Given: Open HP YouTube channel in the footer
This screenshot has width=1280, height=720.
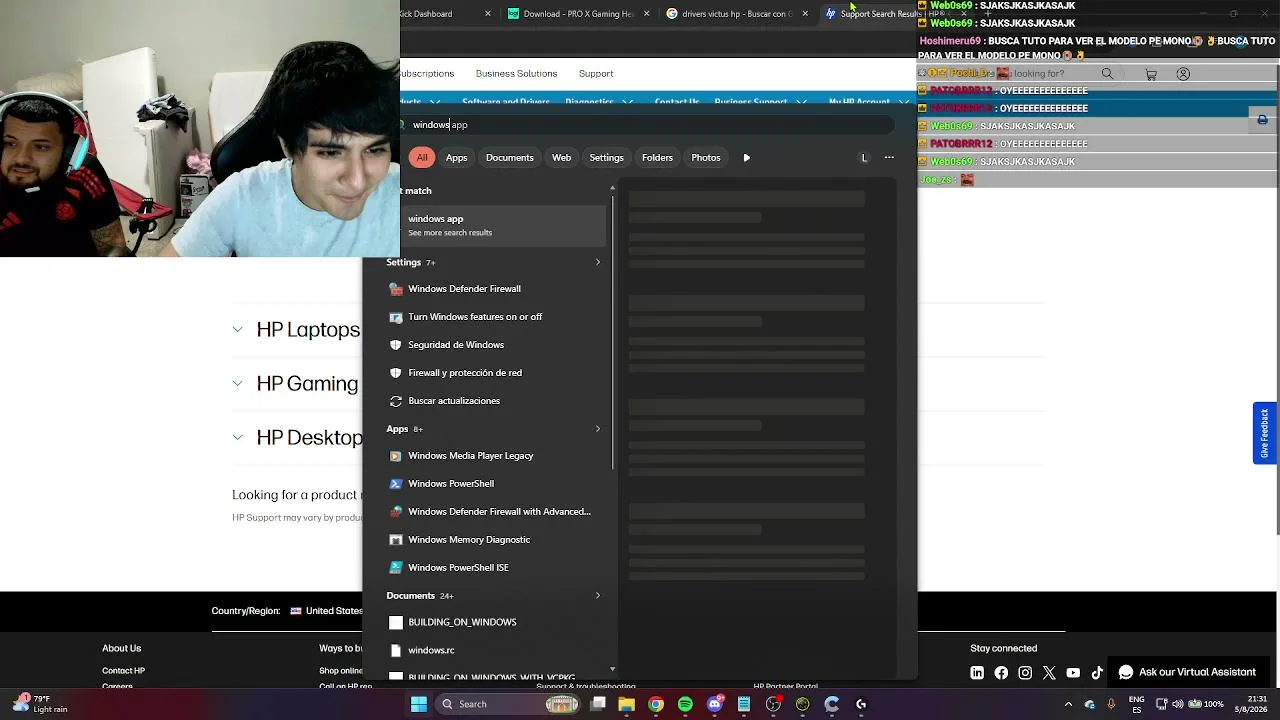Looking at the screenshot, I should click(x=1073, y=673).
